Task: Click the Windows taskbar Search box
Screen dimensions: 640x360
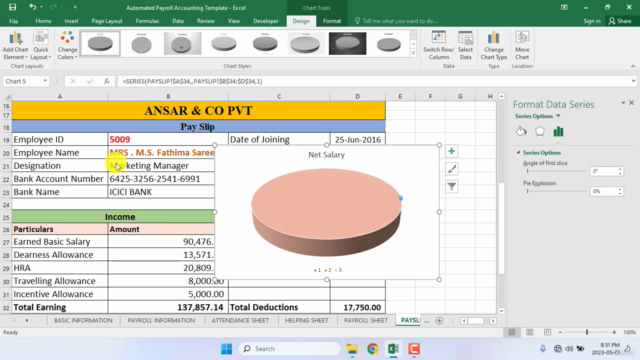Action: pos(289,349)
